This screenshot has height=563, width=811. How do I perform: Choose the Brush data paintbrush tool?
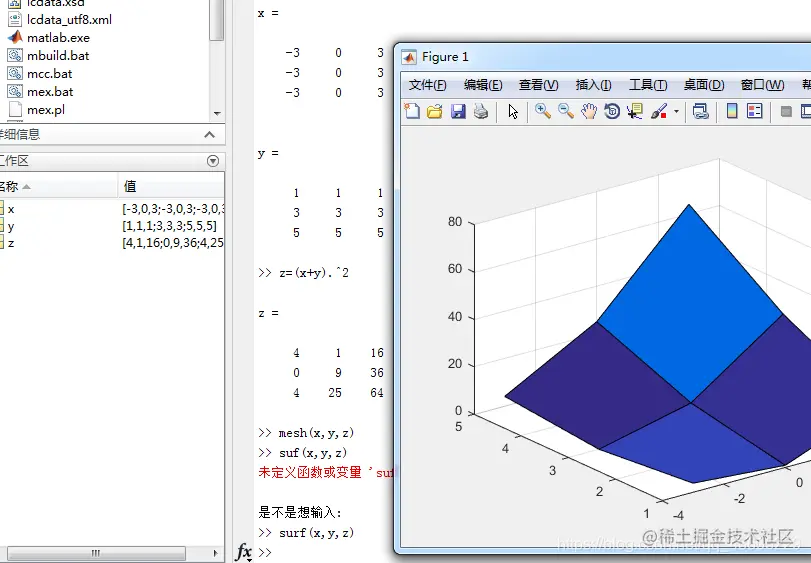pyautogui.click(x=659, y=111)
